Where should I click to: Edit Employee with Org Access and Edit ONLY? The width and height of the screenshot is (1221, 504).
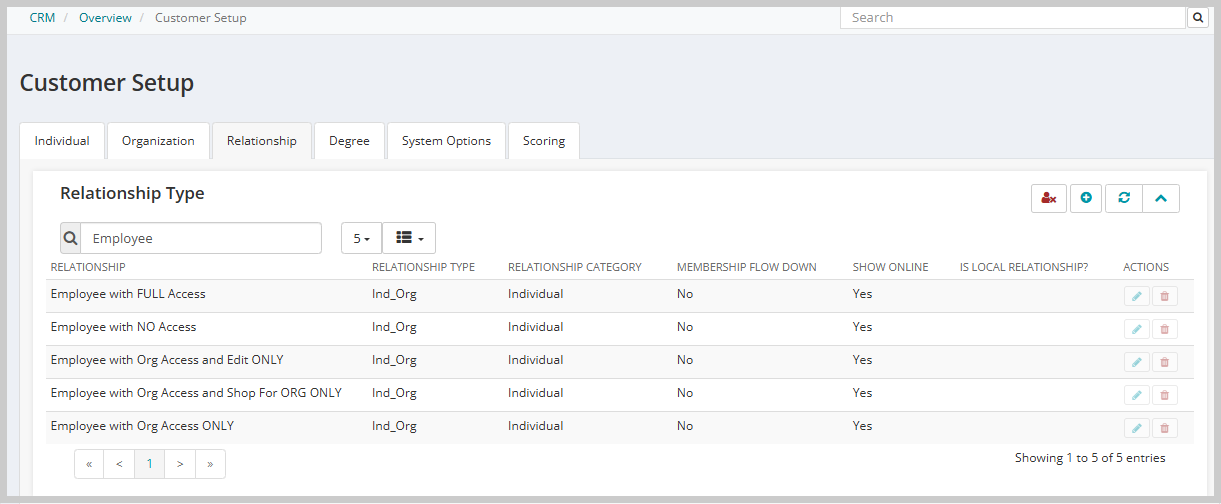1136,362
